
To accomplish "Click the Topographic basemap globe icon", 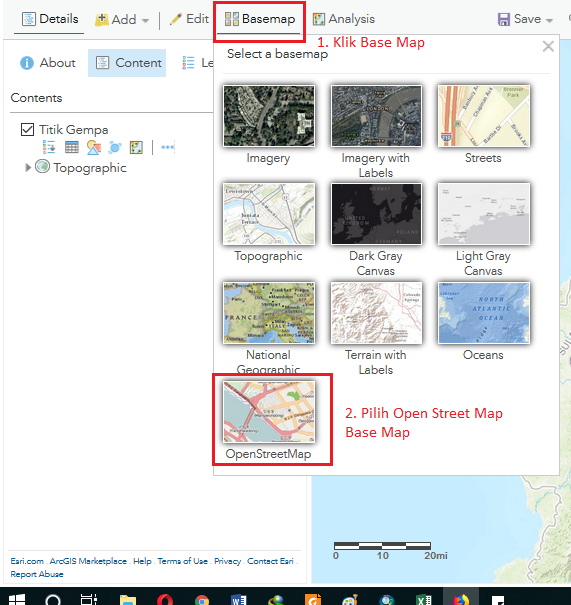I will [x=42, y=167].
